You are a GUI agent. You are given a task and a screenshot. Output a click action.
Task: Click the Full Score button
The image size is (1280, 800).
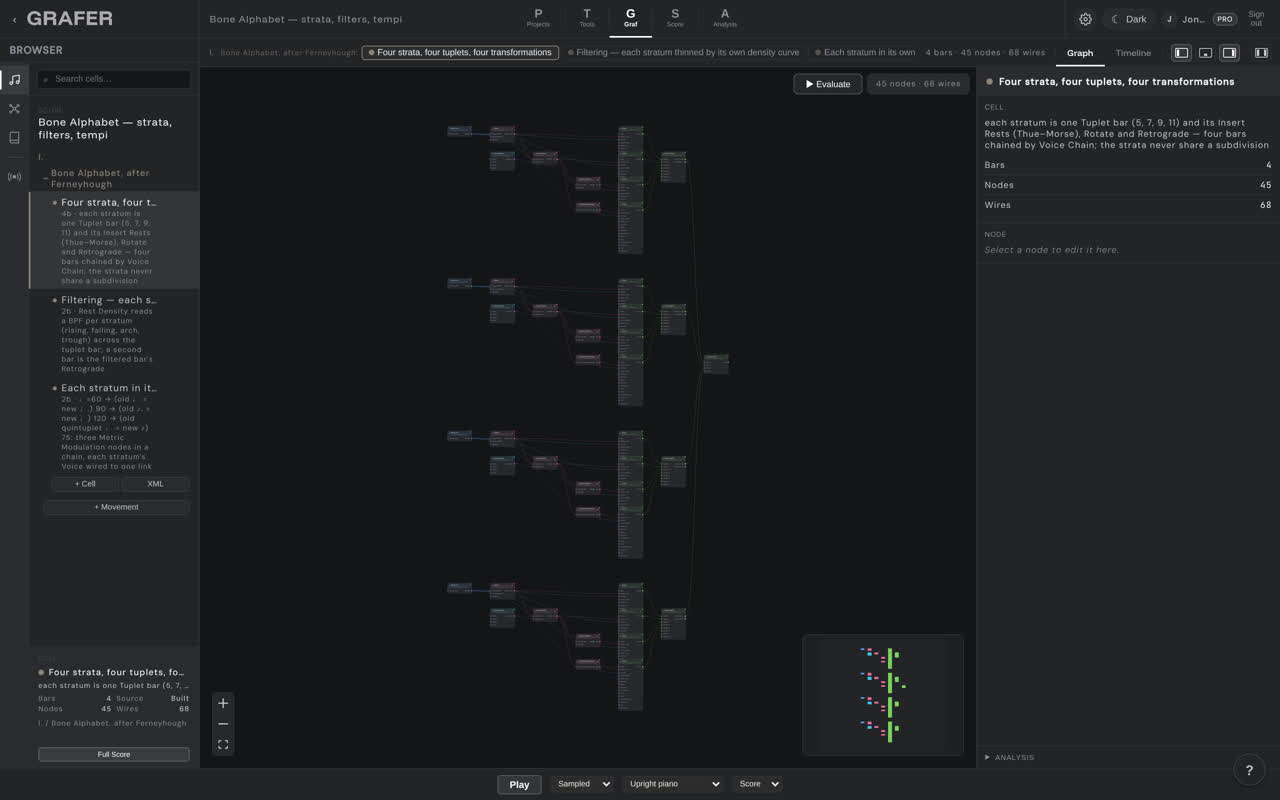tap(114, 754)
